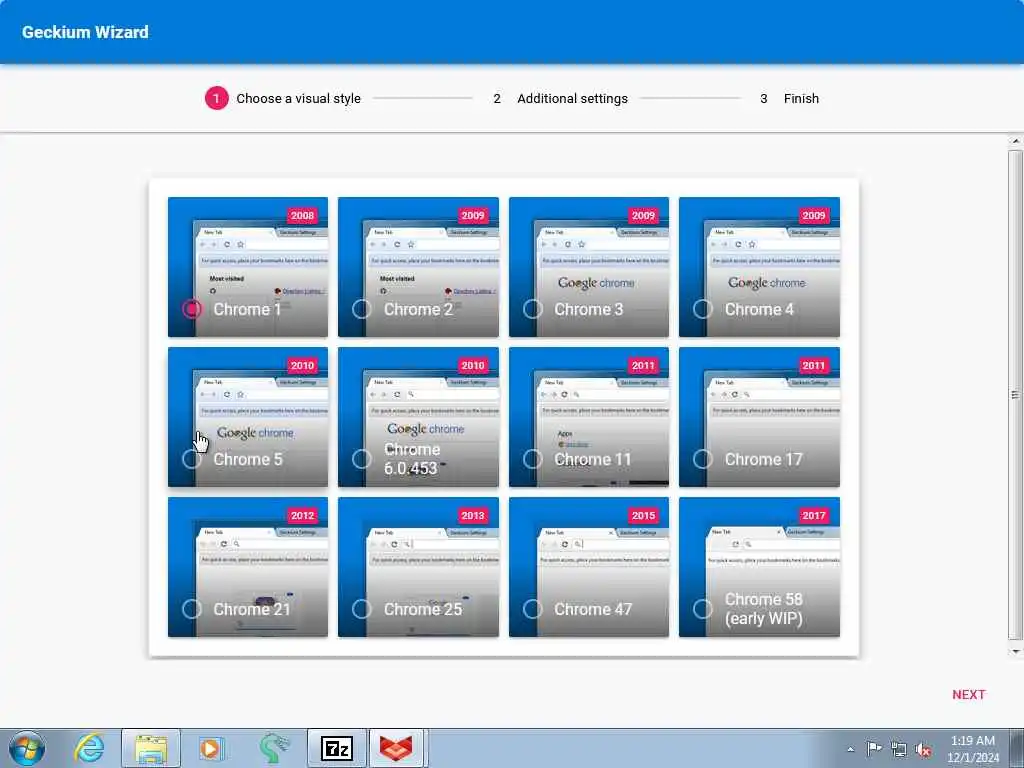Viewport: 1024px width, 768px height.
Task: Select the Chrome 6.0.453 radio button
Action: point(362,459)
